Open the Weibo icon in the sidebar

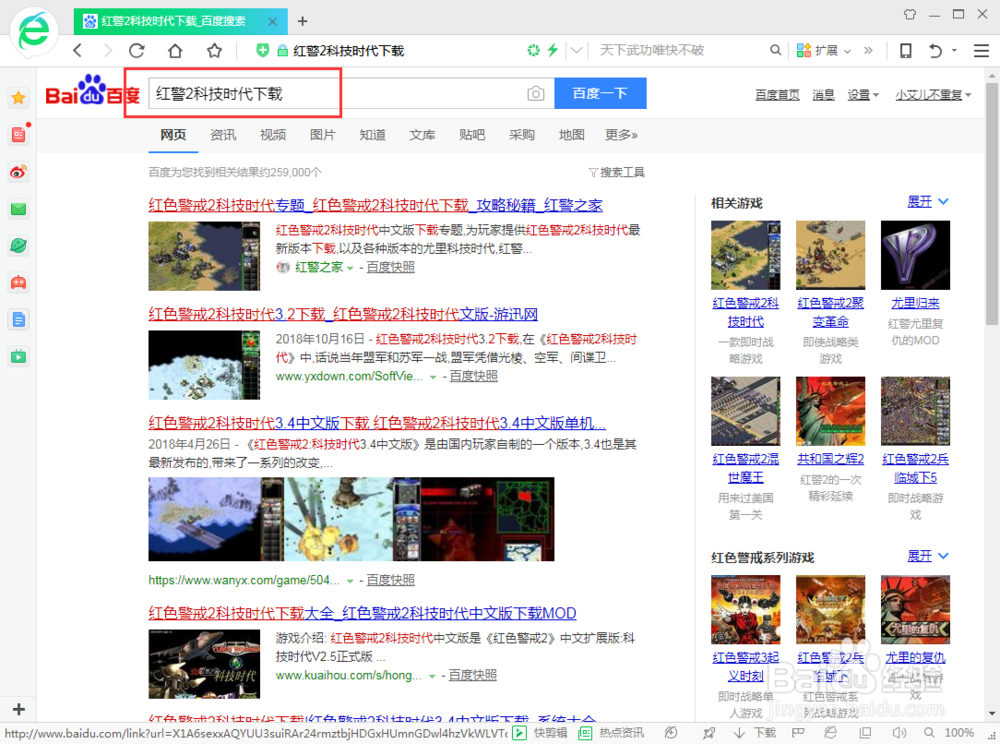(x=18, y=171)
